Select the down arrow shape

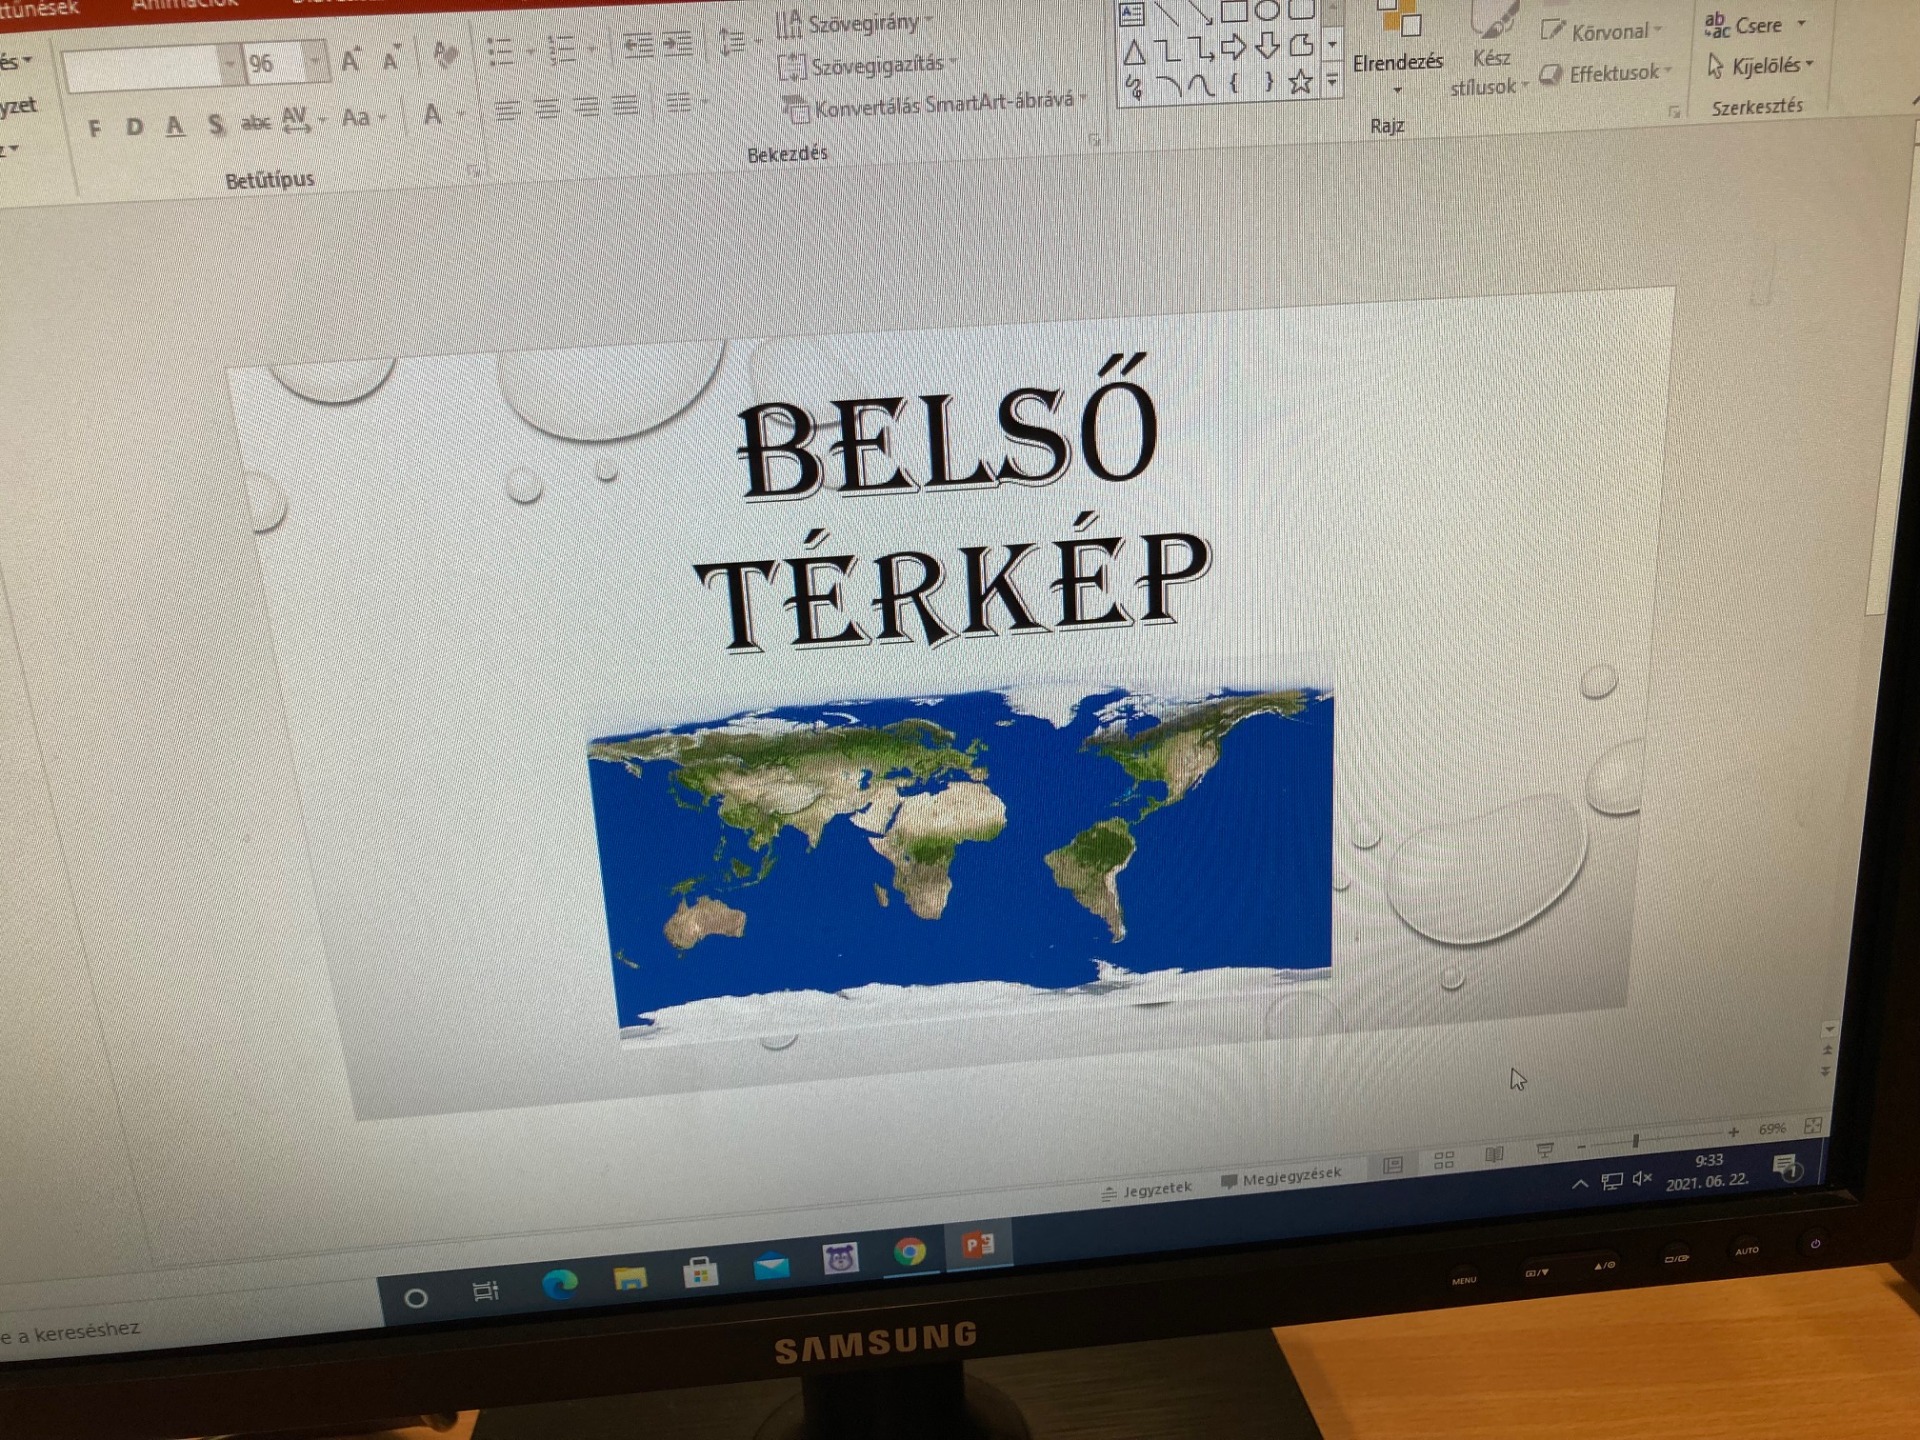pos(1267,46)
